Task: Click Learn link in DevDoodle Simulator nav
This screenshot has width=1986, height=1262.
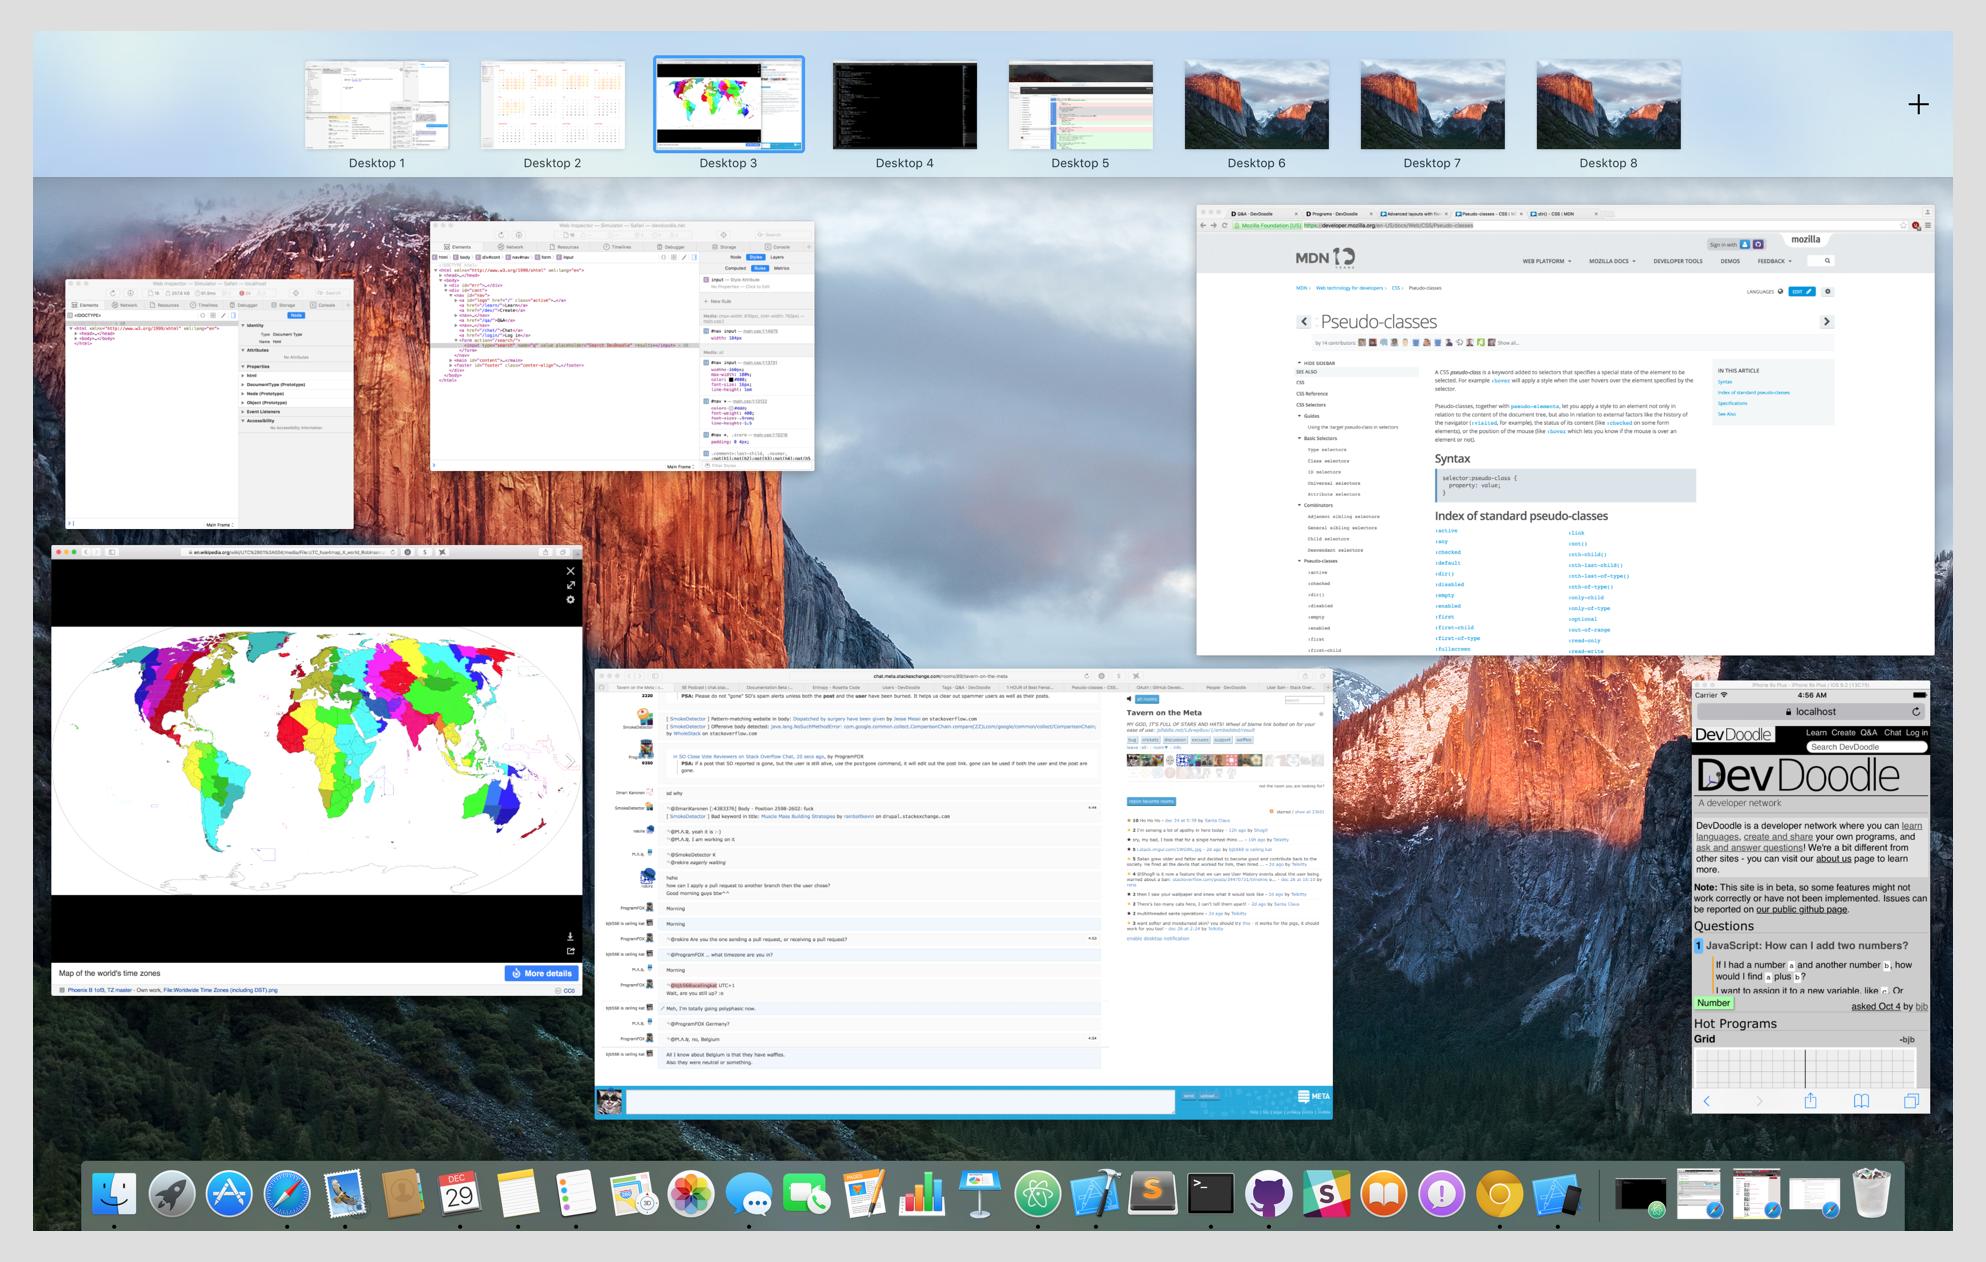Action: tap(1817, 733)
